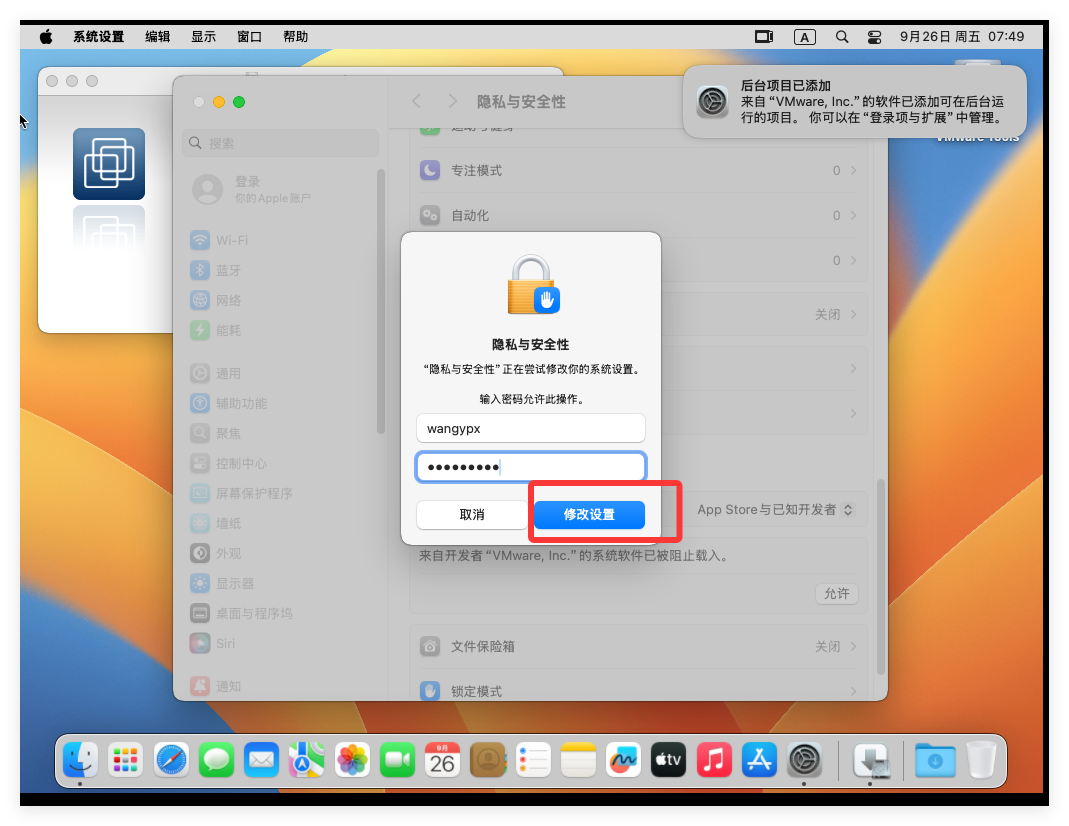The width and height of the screenshot is (1069, 826).
Task: Select 桌面与程序坞 in the sidebar
Action: coord(280,613)
